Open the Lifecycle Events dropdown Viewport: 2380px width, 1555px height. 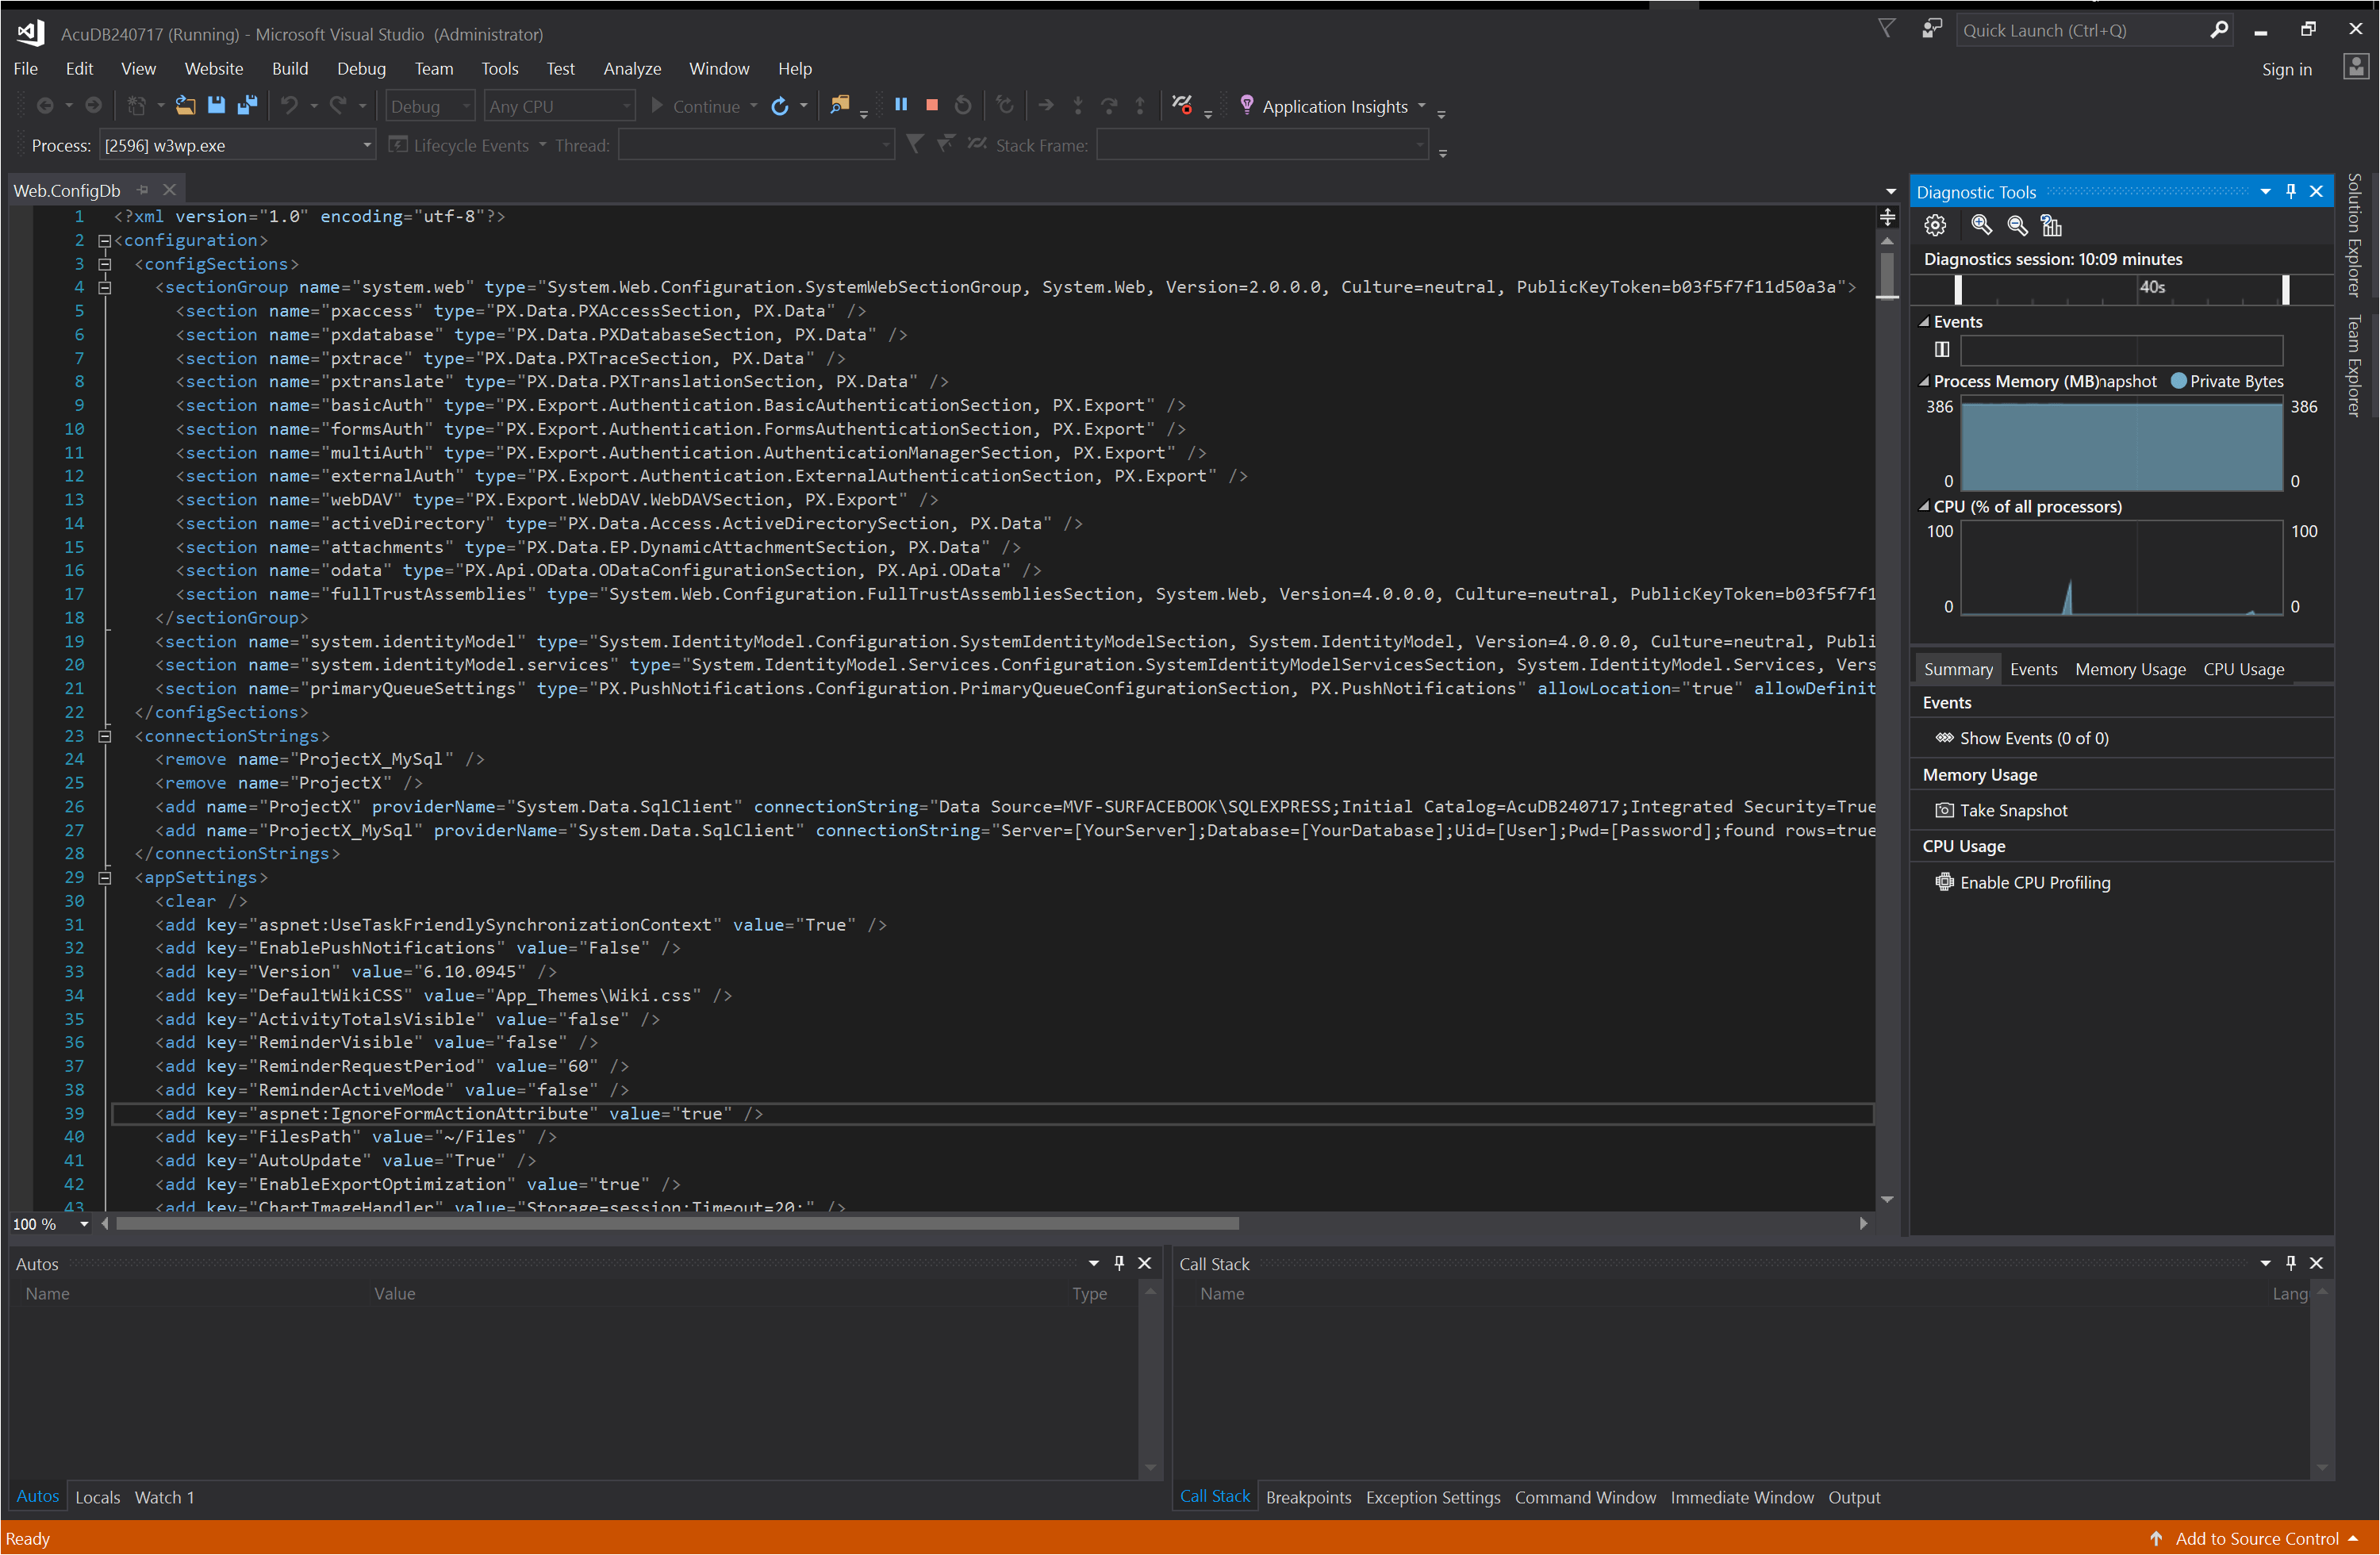(468, 145)
